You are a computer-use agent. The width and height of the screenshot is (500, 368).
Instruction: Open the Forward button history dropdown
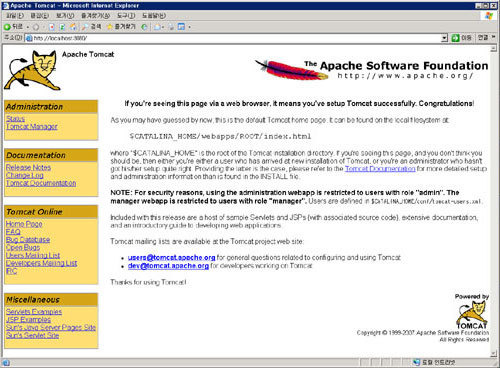point(43,27)
